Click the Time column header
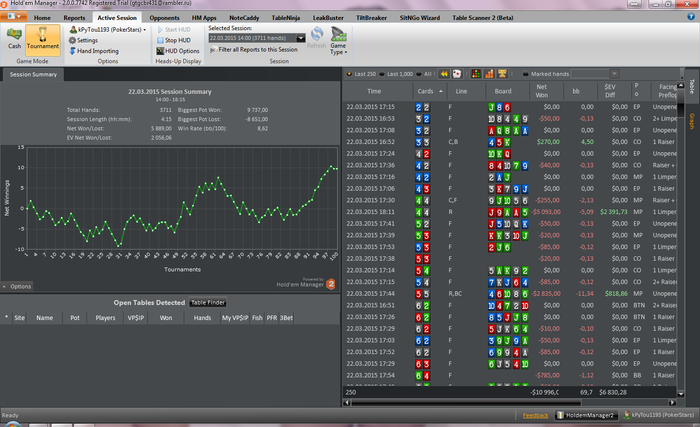This screenshot has width=700, height=427. (374, 91)
